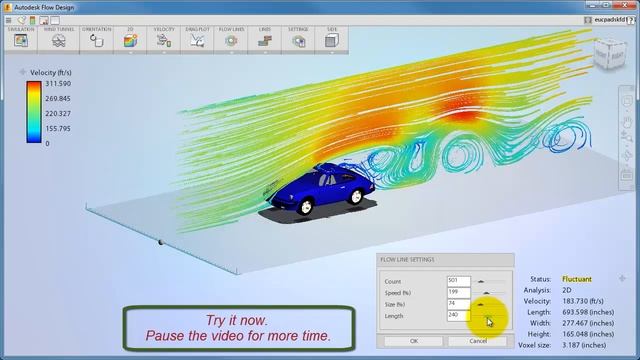This screenshot has width=640, height=360.
Task: Click the Length input field in dialog
Action: tap(459, 315)
